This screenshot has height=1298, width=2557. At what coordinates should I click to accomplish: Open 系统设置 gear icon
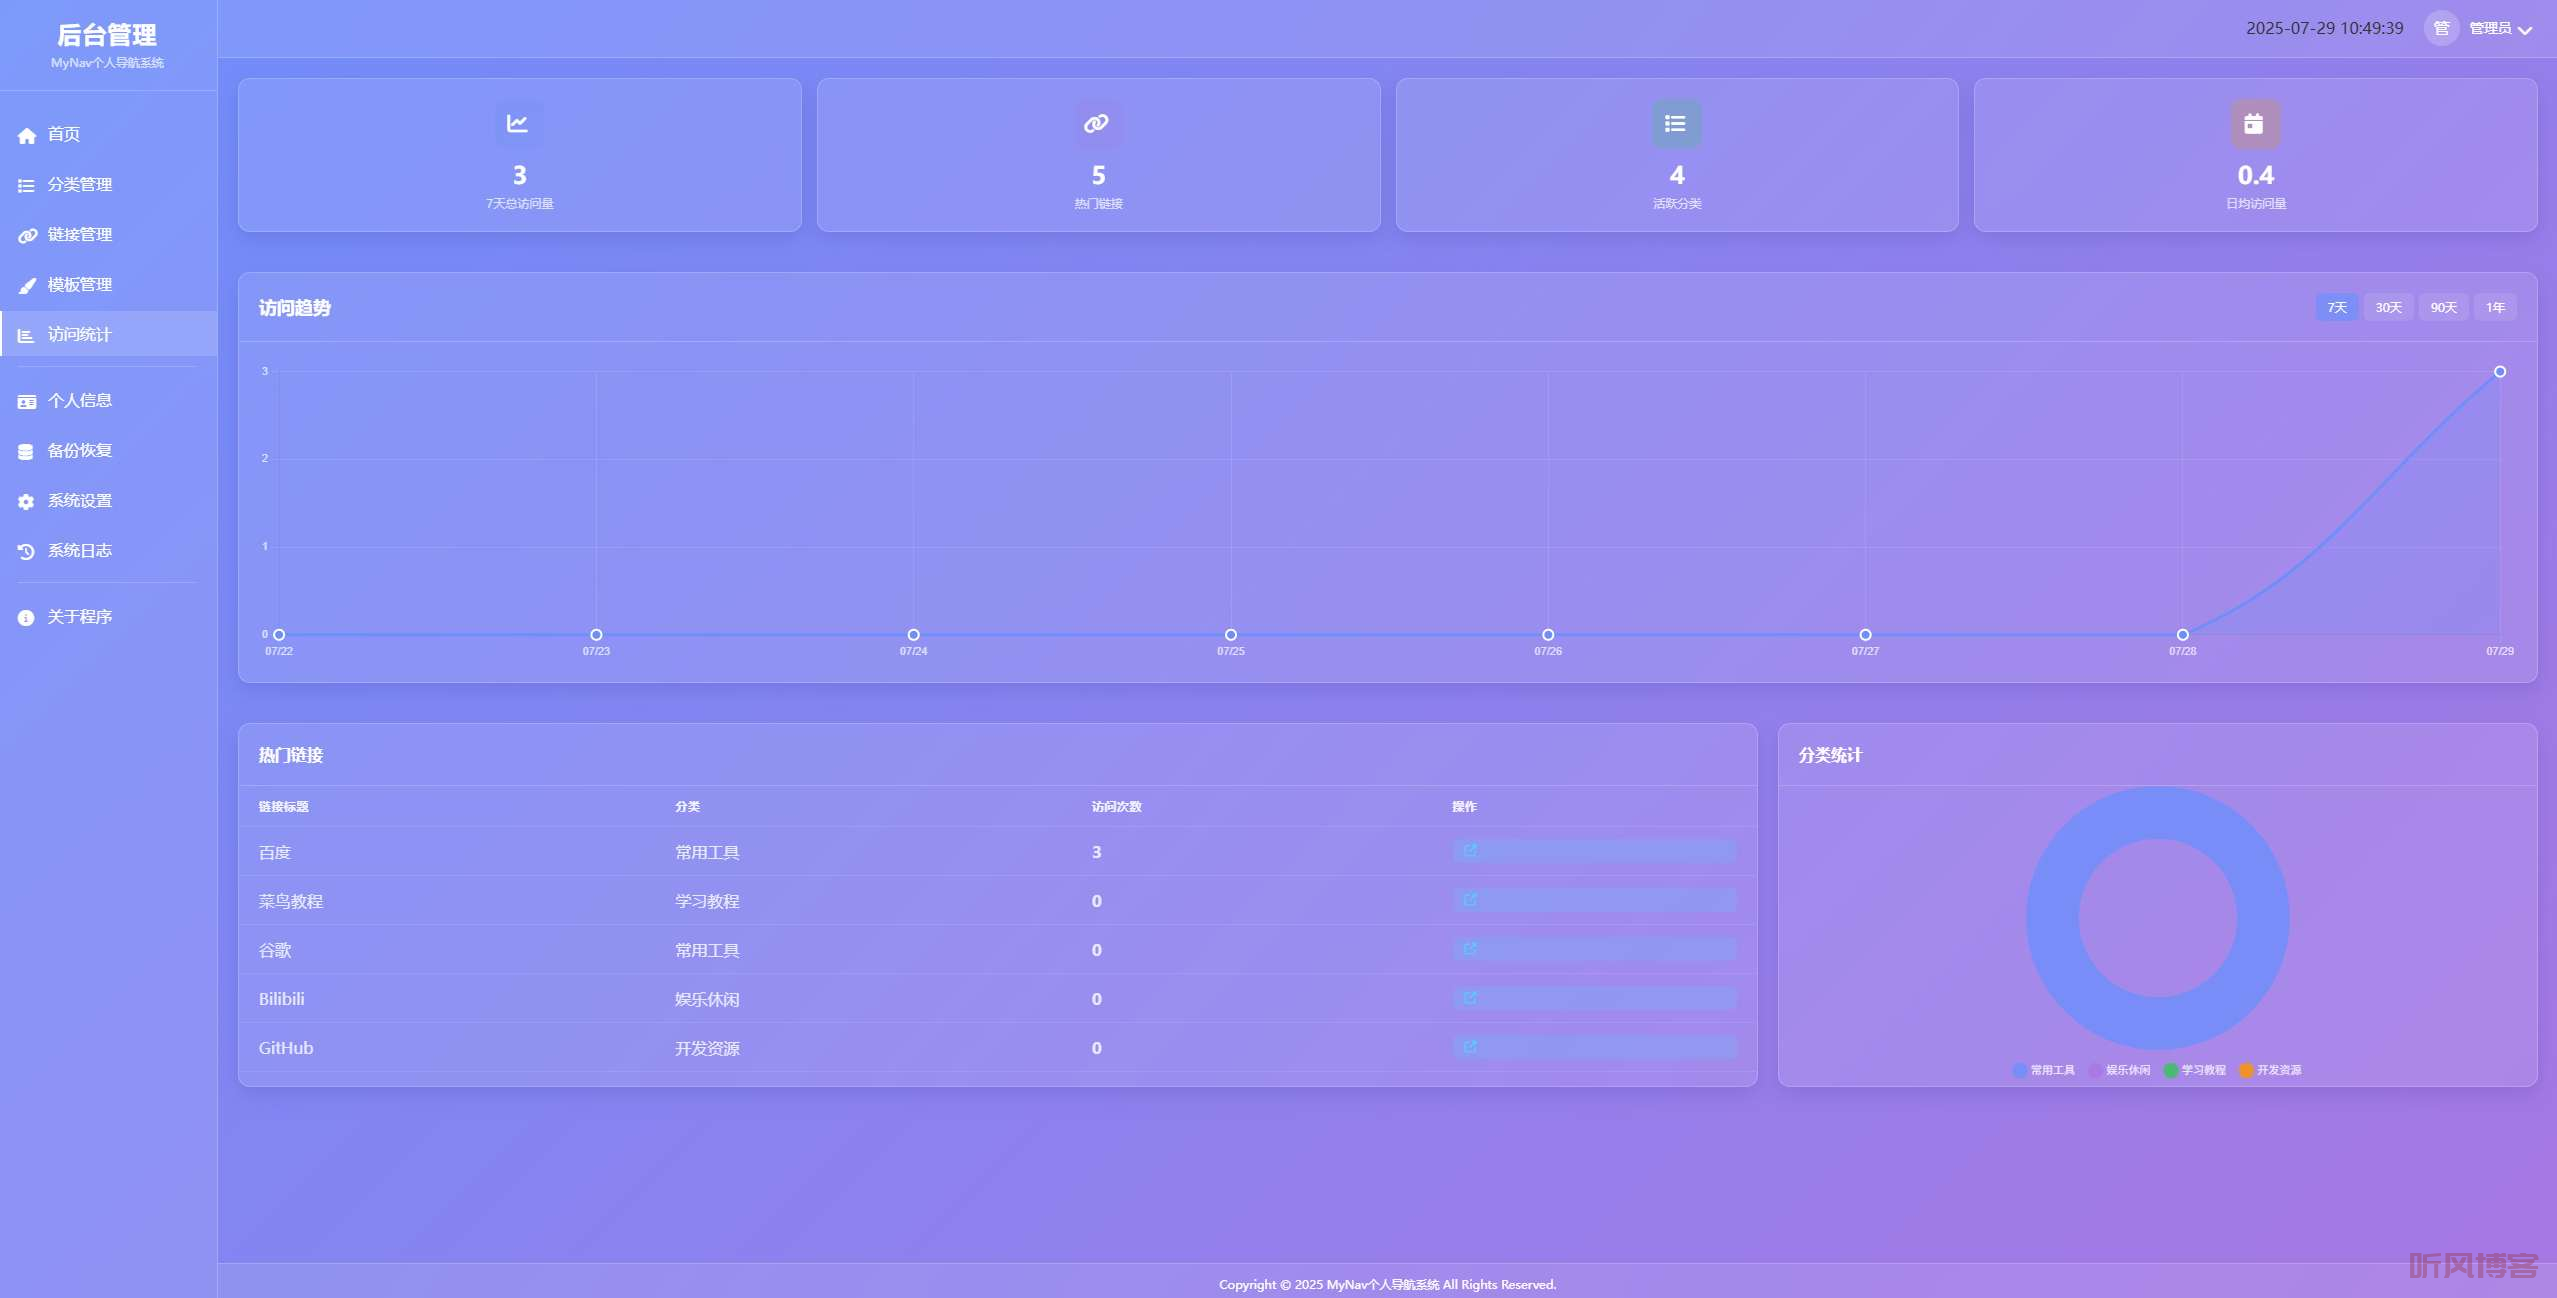(26, 502)
